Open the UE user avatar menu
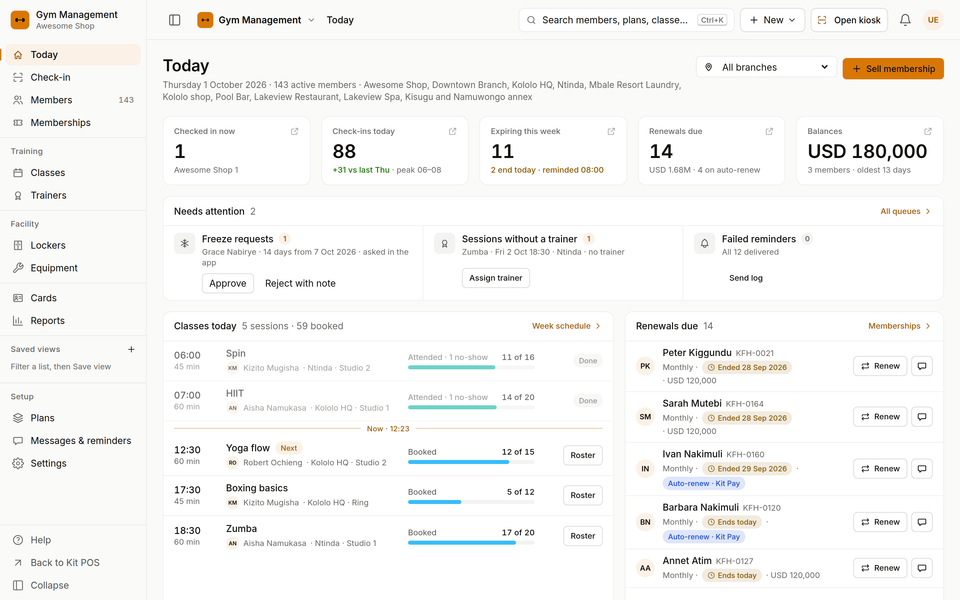960x600 pixels. pyautogui.click(x=932, y=20)
